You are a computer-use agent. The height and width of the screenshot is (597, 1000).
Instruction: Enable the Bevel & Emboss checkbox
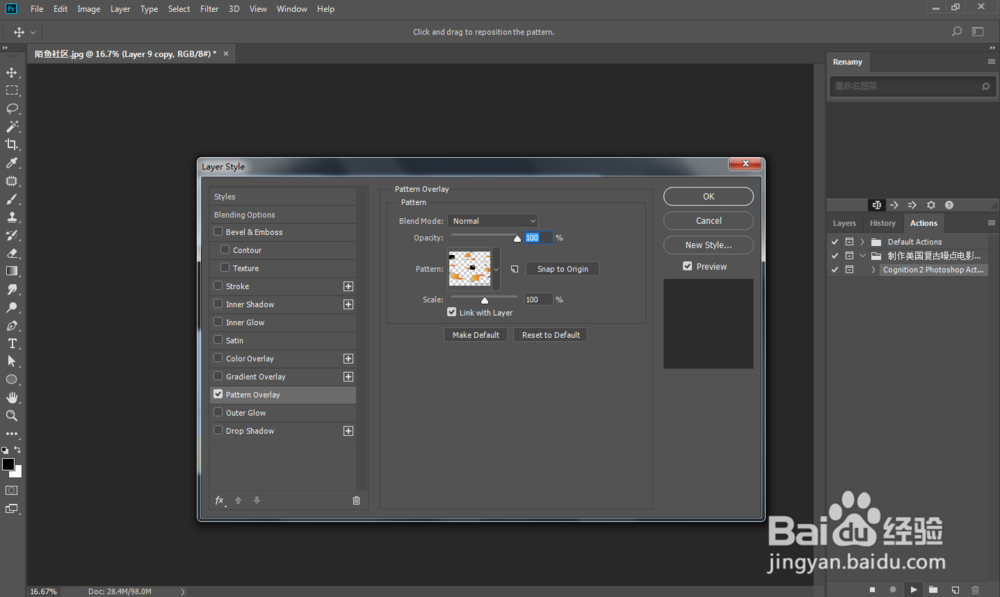[x=218, y=232]
